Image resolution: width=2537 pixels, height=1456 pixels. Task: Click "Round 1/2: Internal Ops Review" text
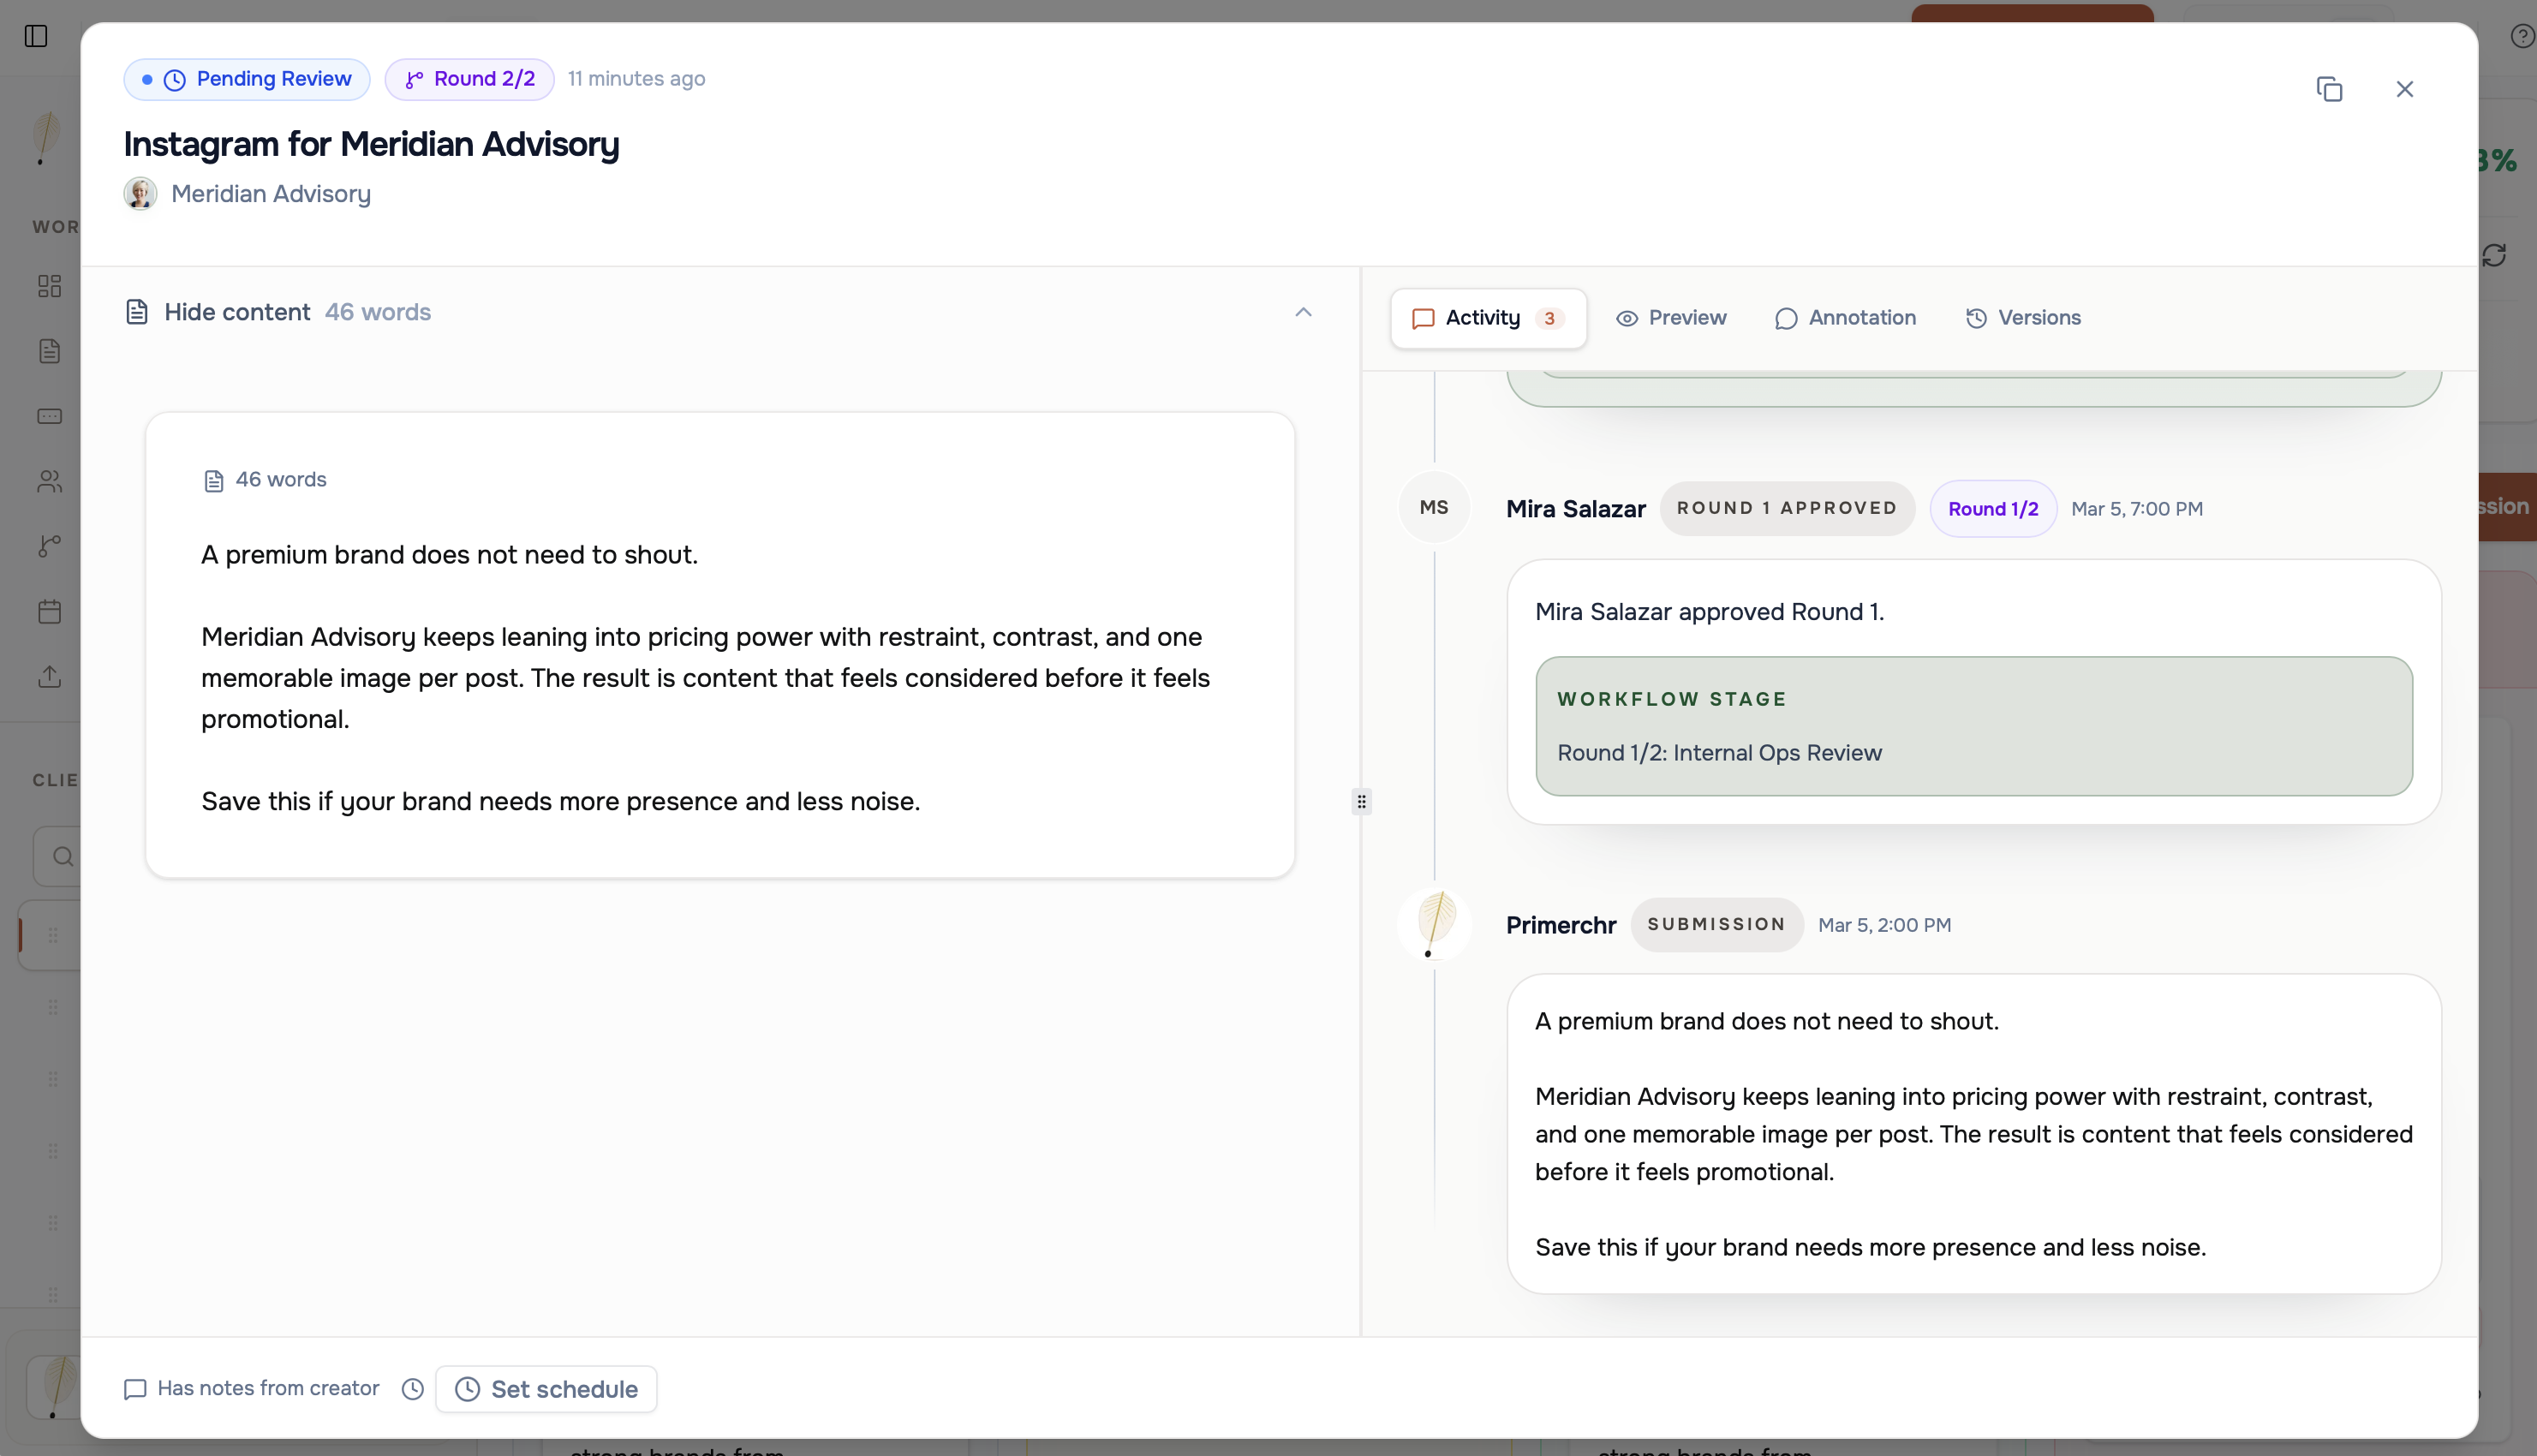[1719, 753]
